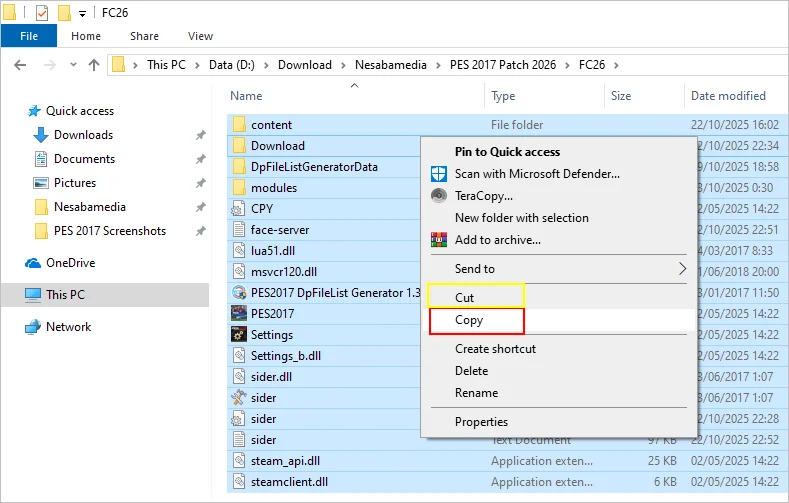Open PES 2017 Screenshots in Quick access

pos(109,231)
